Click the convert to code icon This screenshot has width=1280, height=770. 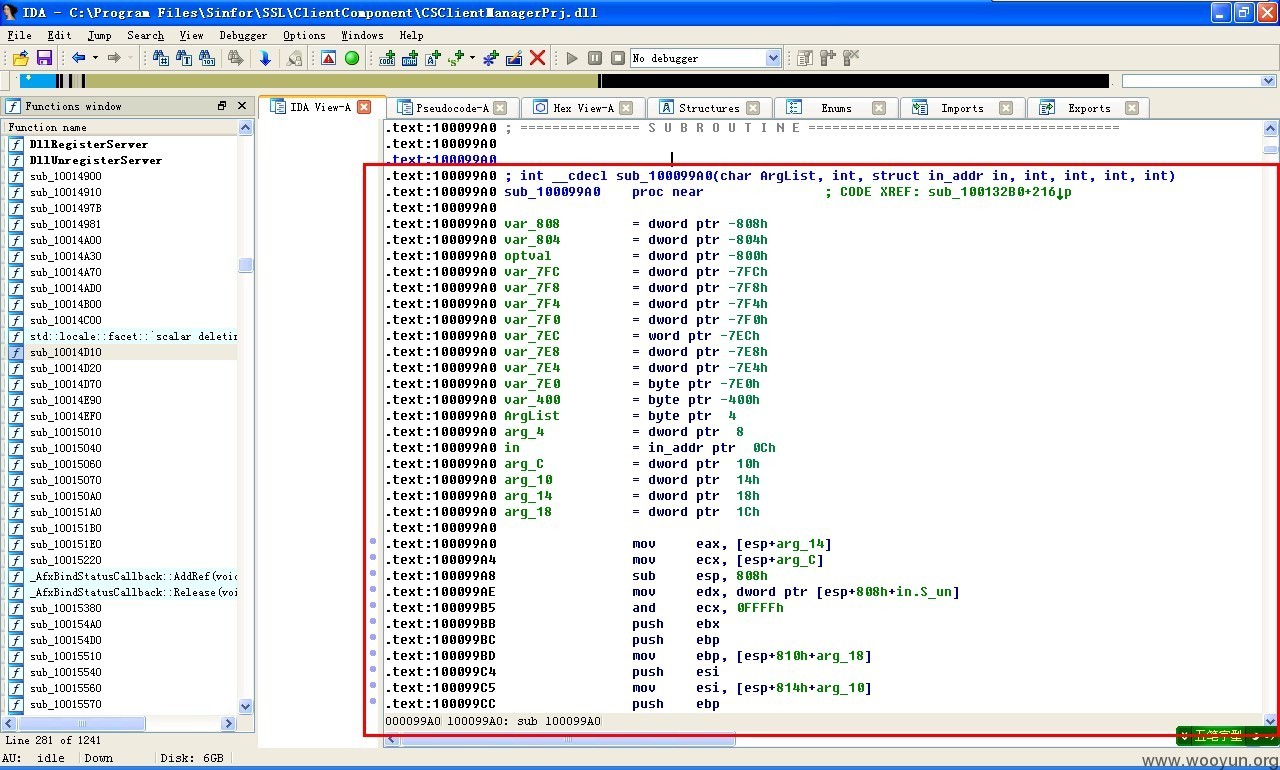point(387,58)
